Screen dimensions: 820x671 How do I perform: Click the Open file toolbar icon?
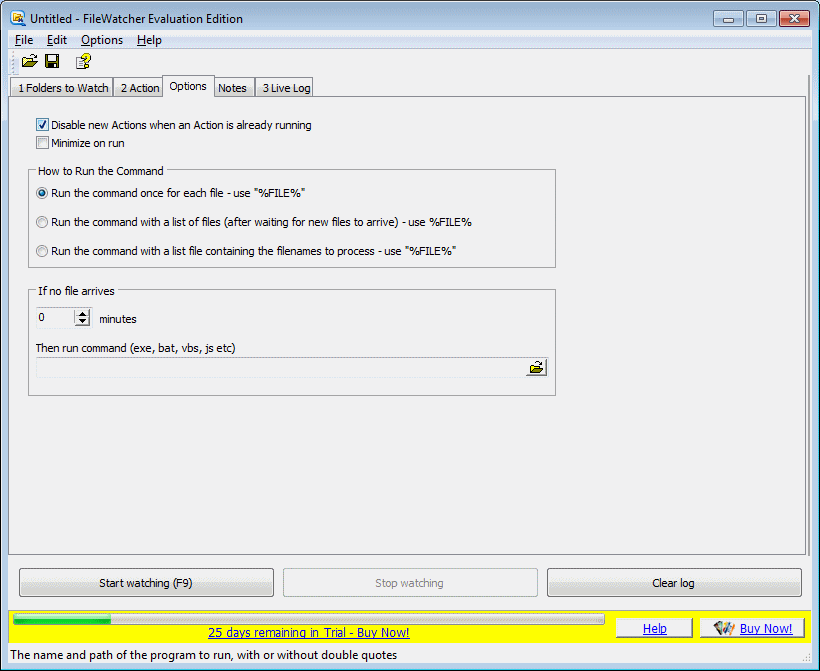pyautogui.click(x=29, y=62)
